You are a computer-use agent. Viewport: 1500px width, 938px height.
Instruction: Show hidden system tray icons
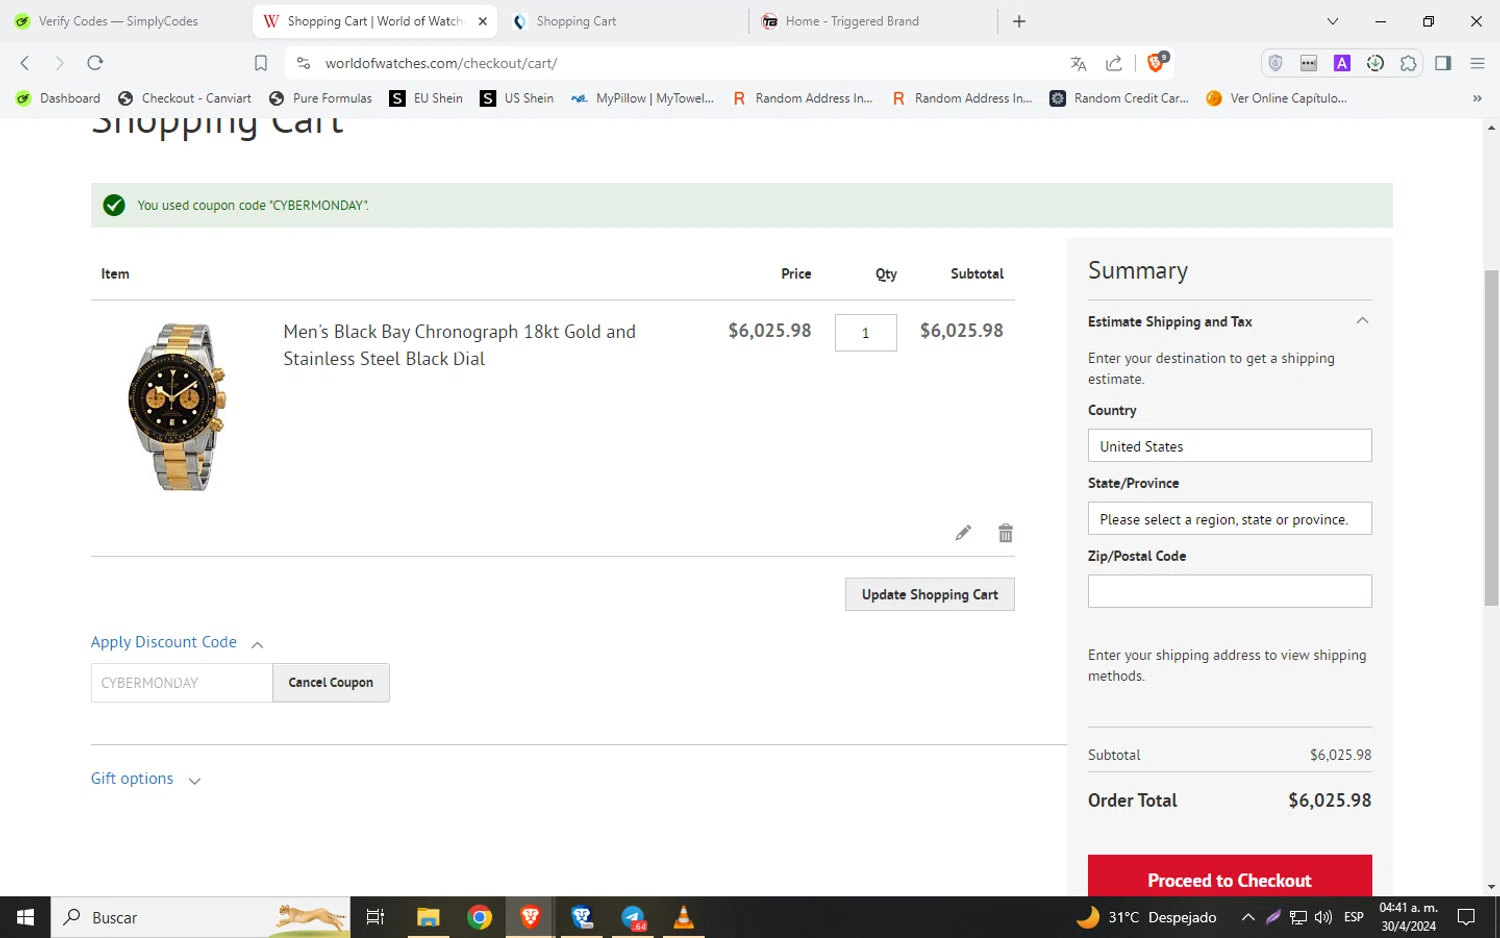tap(1248, 917)
